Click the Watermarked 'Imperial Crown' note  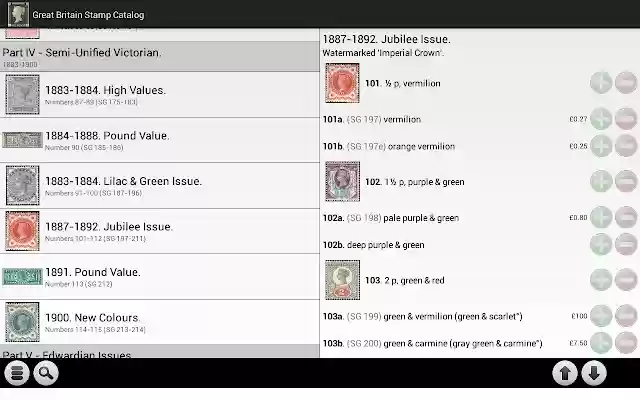[x=383, y=53]
